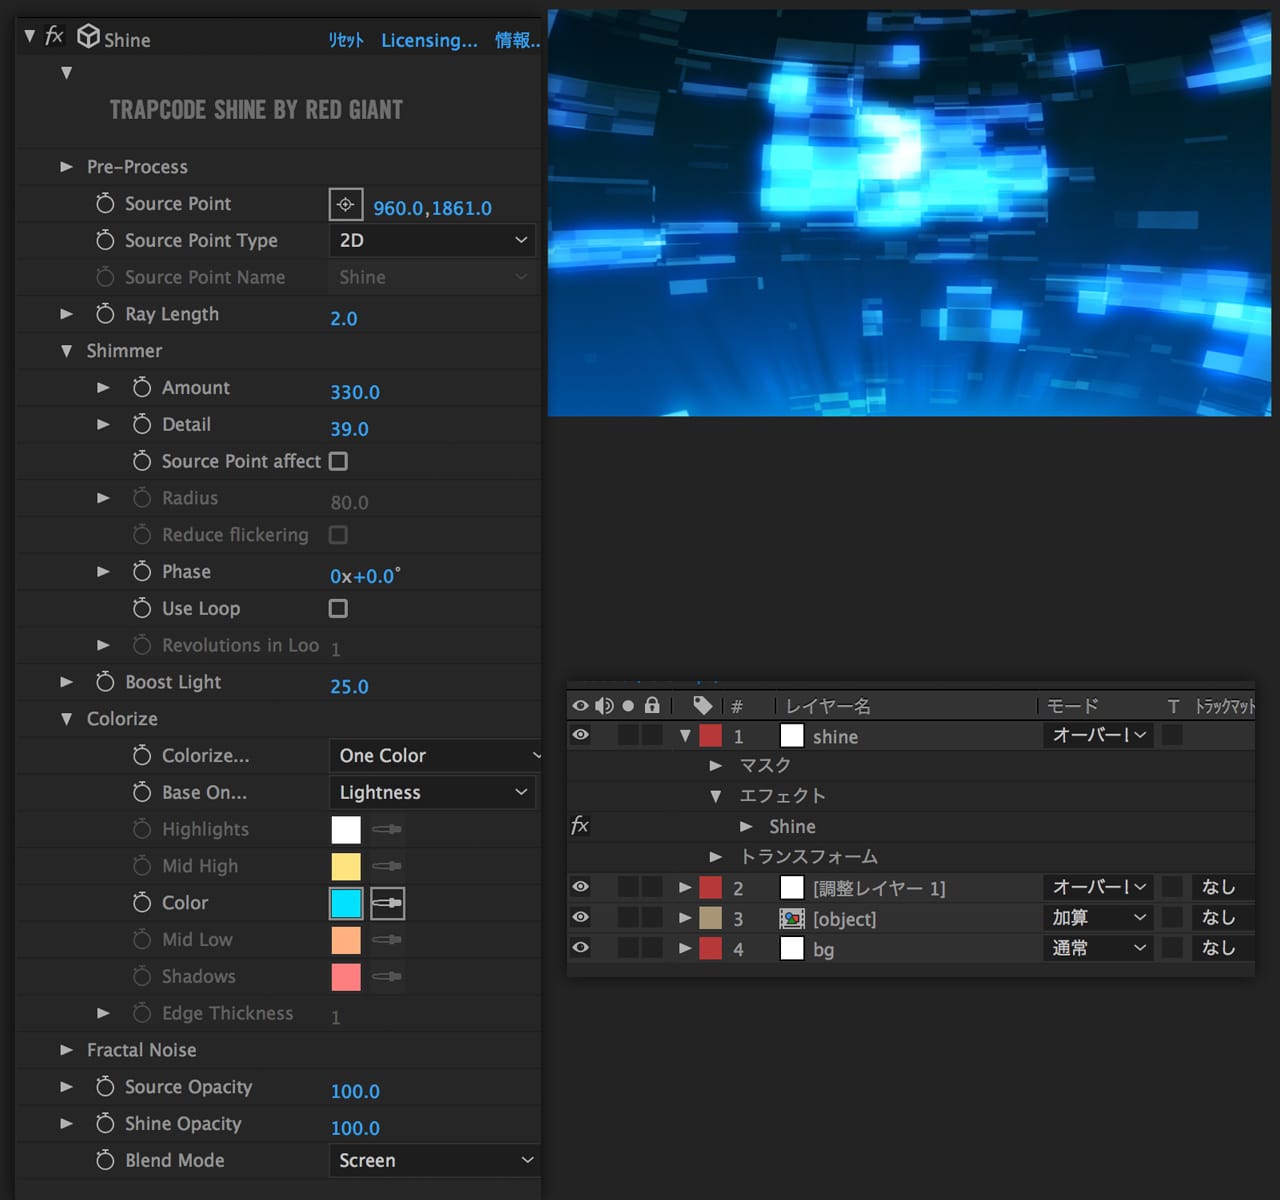
Task: Click the Shimmer Amount value 330.0
Action: [355, 392]
